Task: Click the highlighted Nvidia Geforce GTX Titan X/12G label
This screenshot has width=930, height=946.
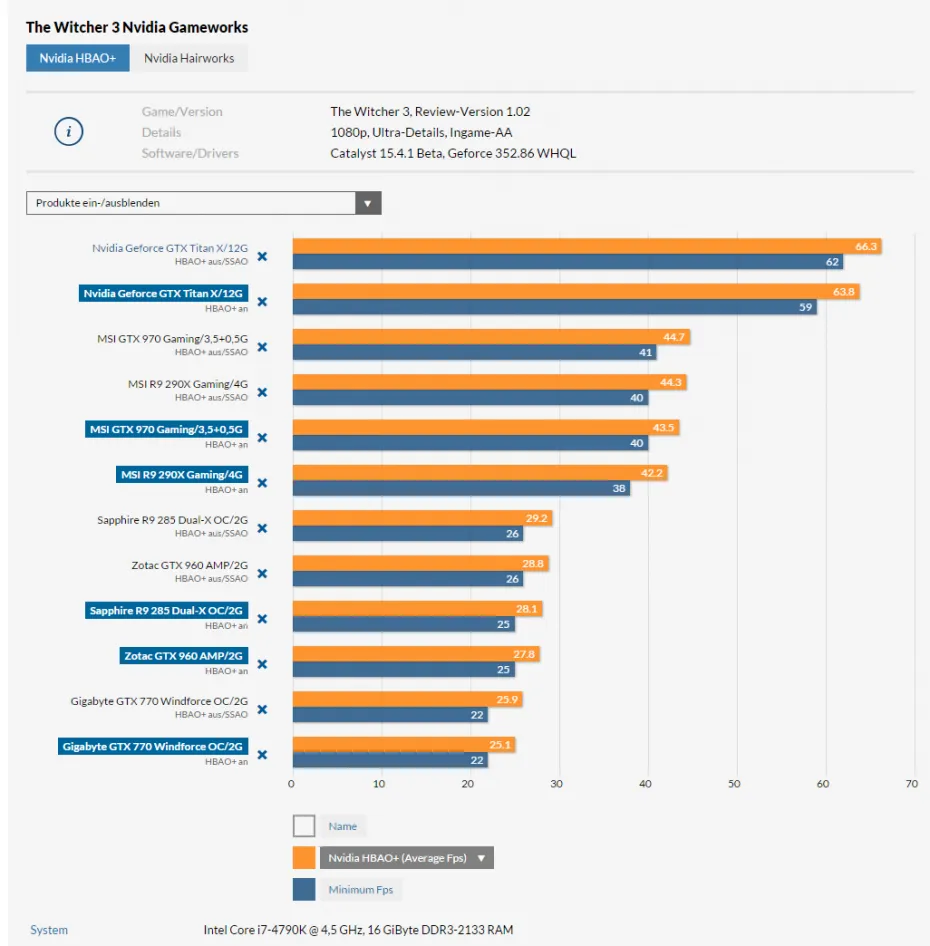Action: [x=163, y=294]
